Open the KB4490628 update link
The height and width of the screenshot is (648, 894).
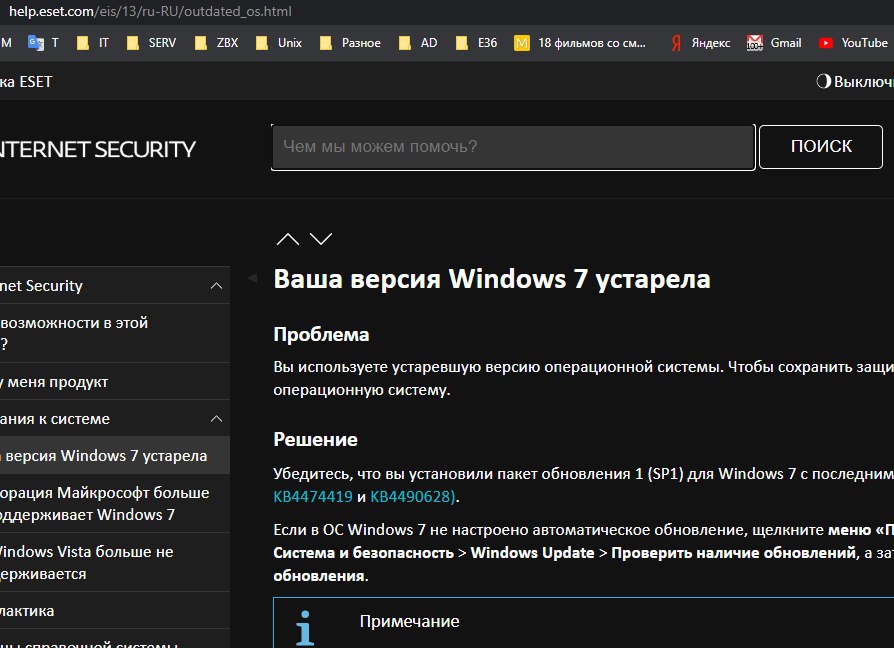(412, 496)
